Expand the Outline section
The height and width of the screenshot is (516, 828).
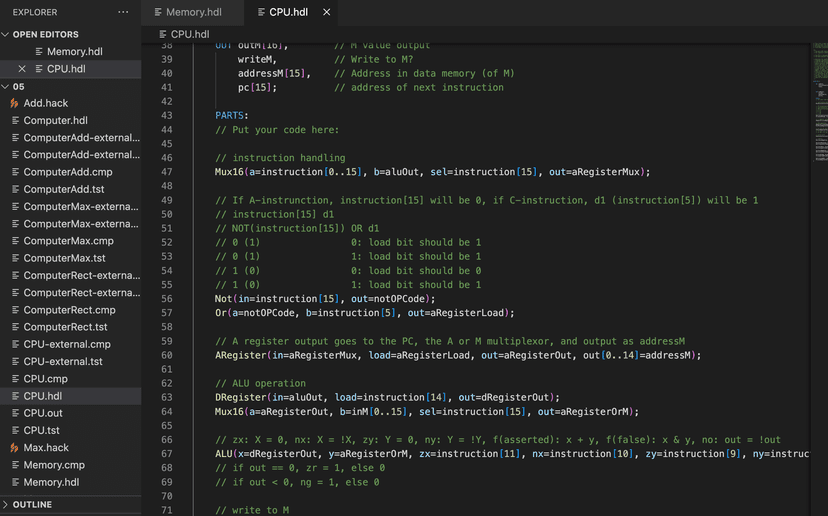[x=6, y=504]
